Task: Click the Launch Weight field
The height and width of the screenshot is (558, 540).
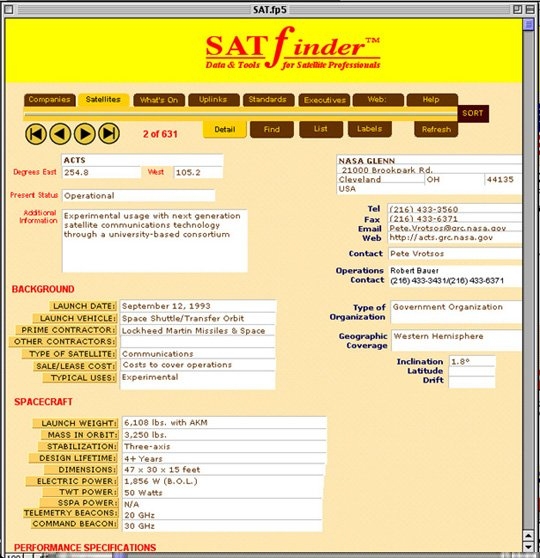Action: click(224, 423)
